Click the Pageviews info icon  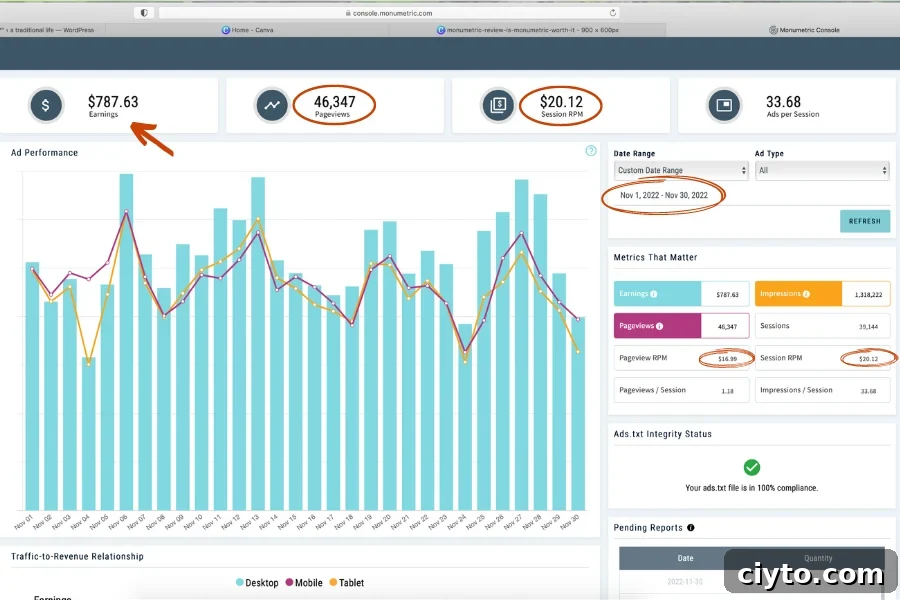tap(660, 326)
